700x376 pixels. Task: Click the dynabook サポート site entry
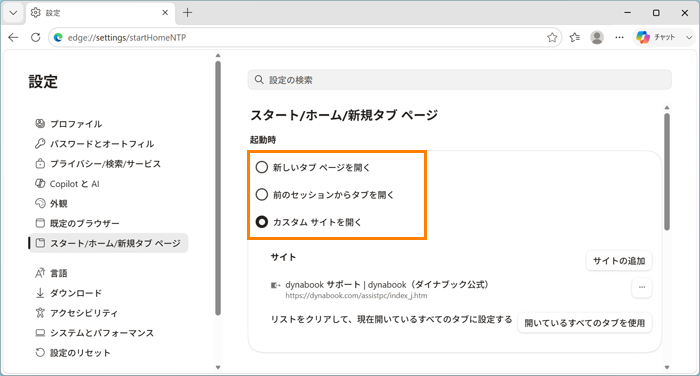[387, 284]
